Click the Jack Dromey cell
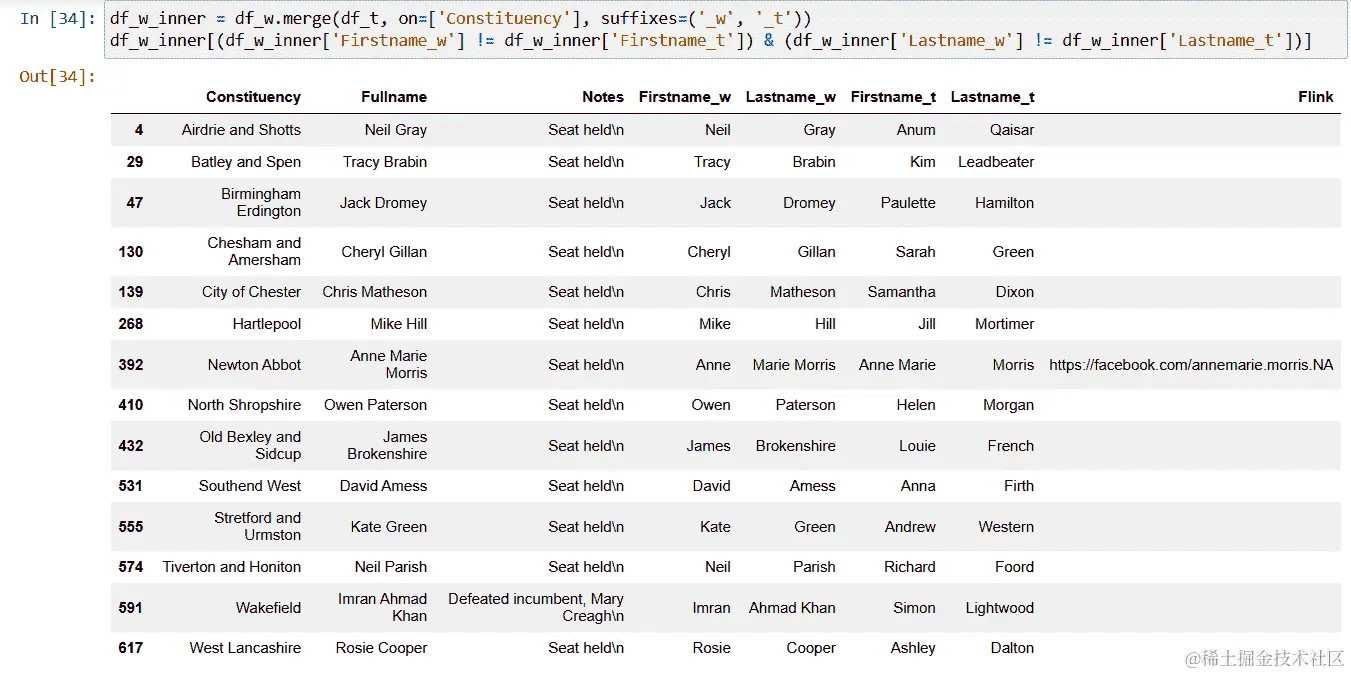1351x675 pixels. pyautogui.click(x=383, y=203)
